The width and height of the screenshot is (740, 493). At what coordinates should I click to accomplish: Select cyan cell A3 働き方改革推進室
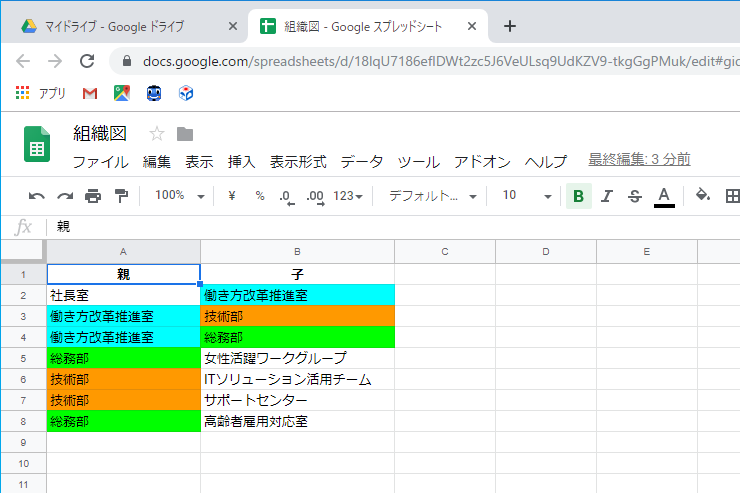[124, 317]
